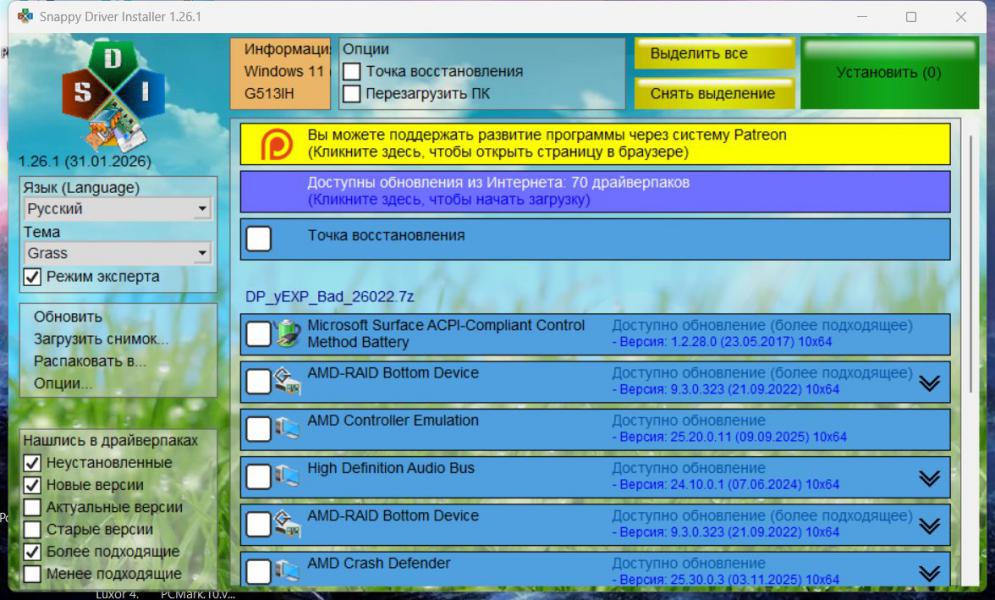Enable the Перезагрузить ПК checkbox
Image resolution: width=995 pixels, height=600 pixels.
(352, 94)
